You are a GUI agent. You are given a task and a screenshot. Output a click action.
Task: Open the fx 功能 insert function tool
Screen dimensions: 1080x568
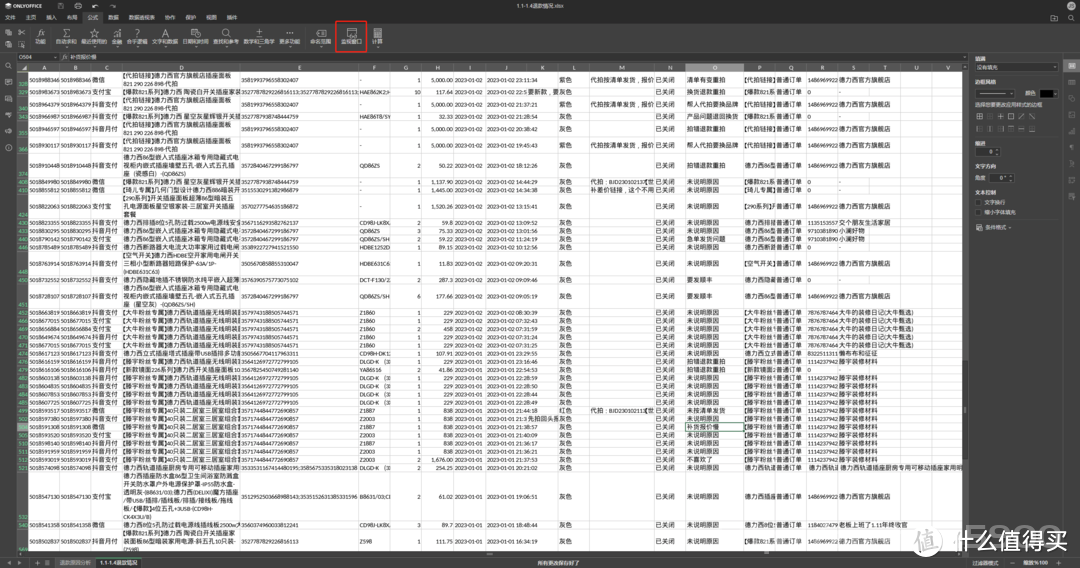click(41, 36)
